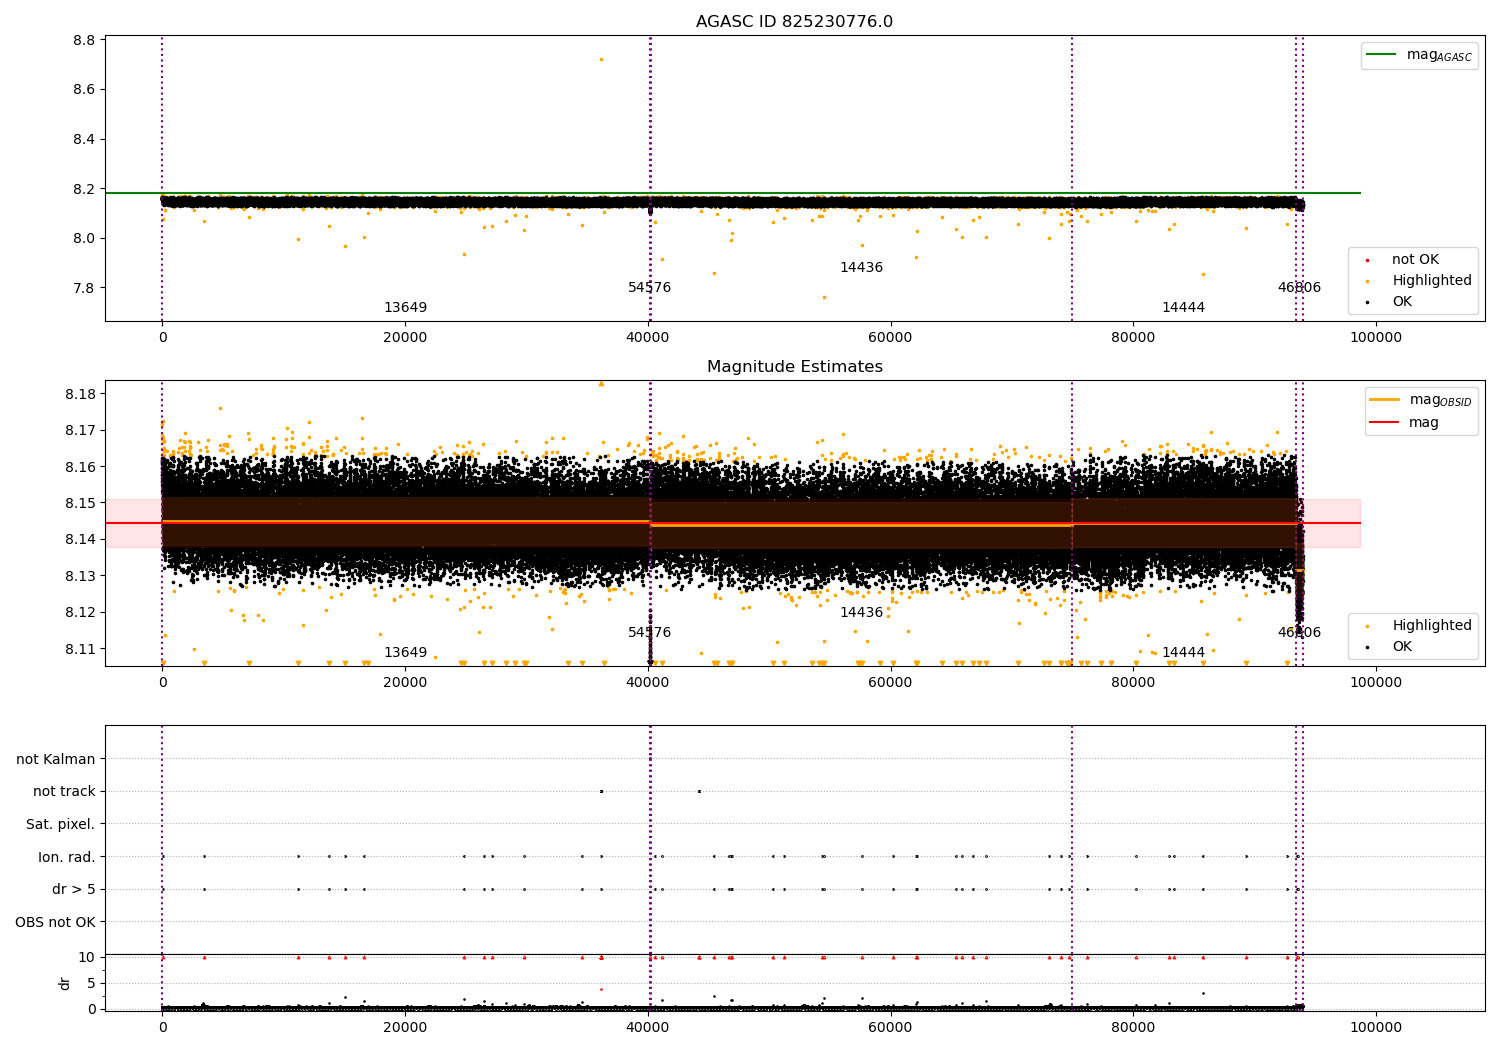Click OBSID label 14444 in top panel
The image size is (1500, 1050).
(1183, 308)
